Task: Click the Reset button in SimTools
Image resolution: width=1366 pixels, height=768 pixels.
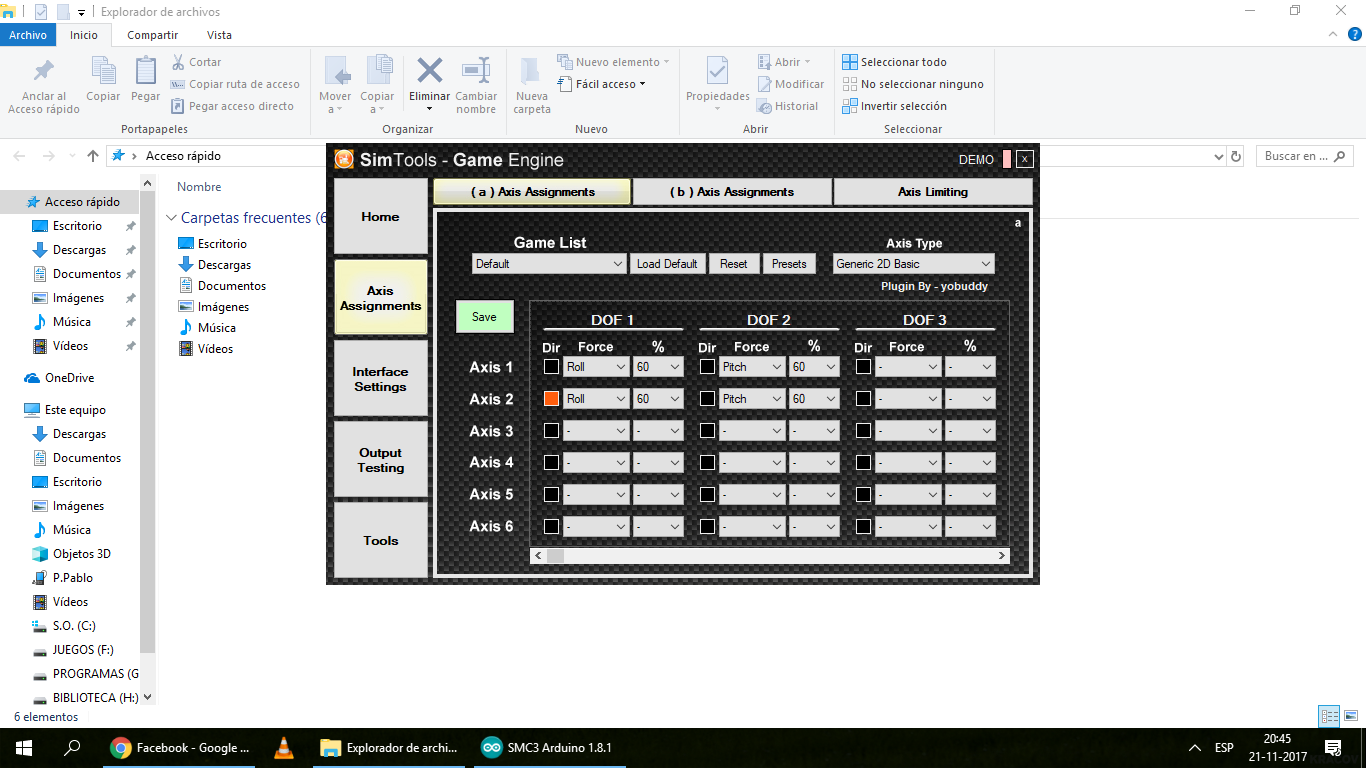Action: (733, 264)
